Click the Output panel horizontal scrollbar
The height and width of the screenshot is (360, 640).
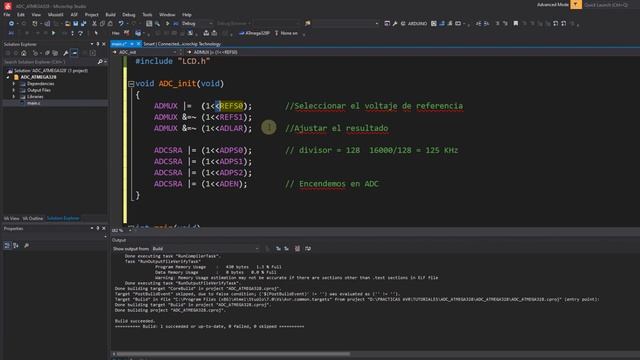[233, 354]
